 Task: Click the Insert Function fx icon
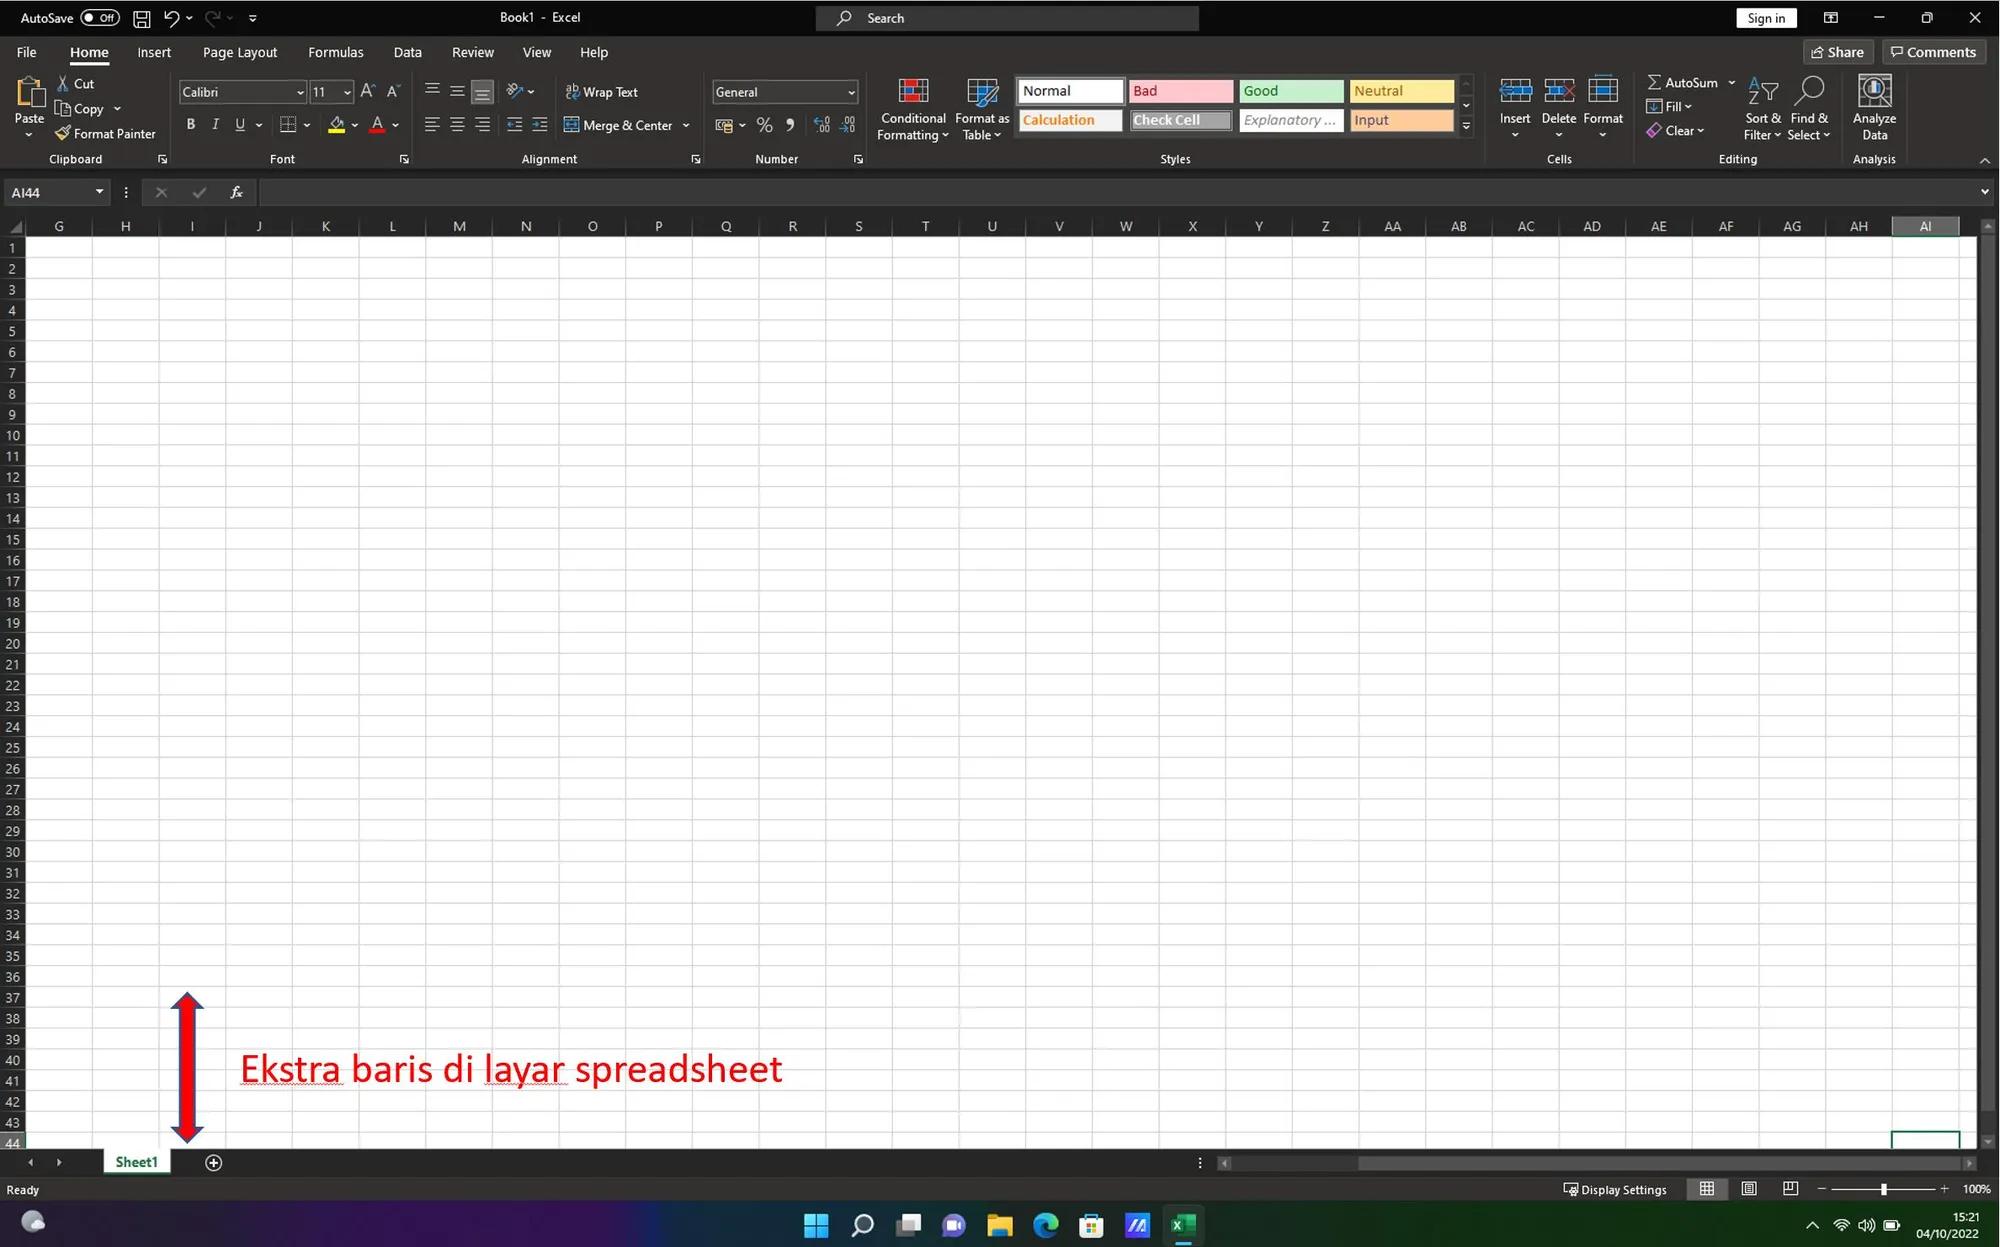236,192
